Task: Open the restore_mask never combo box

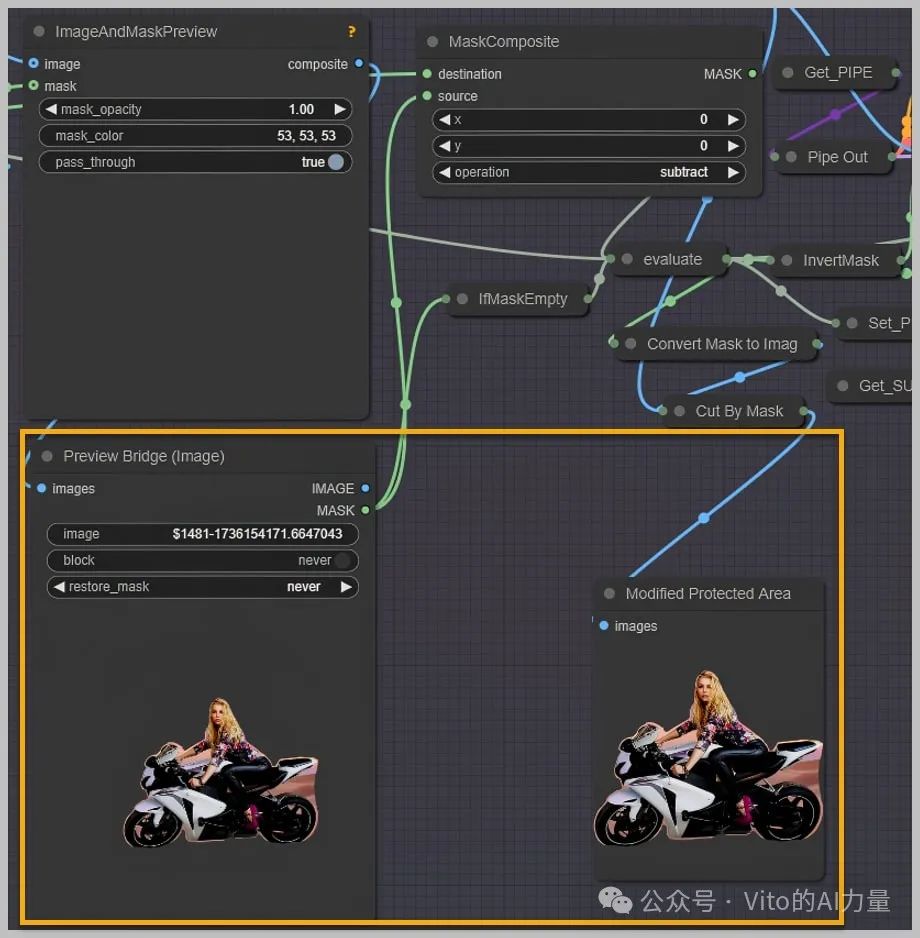Action: tap(203, 586)
